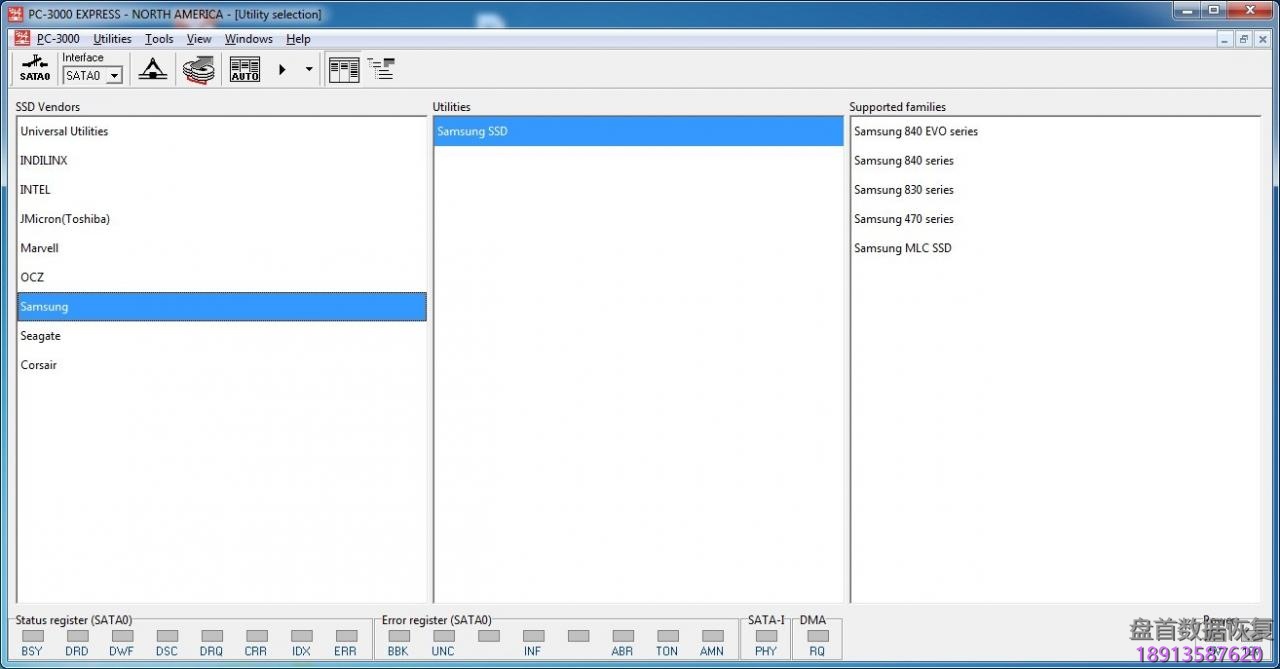Select Samsung 840 EVO series family
This screenshot has width=1280, height=669.
coord(915,131)
